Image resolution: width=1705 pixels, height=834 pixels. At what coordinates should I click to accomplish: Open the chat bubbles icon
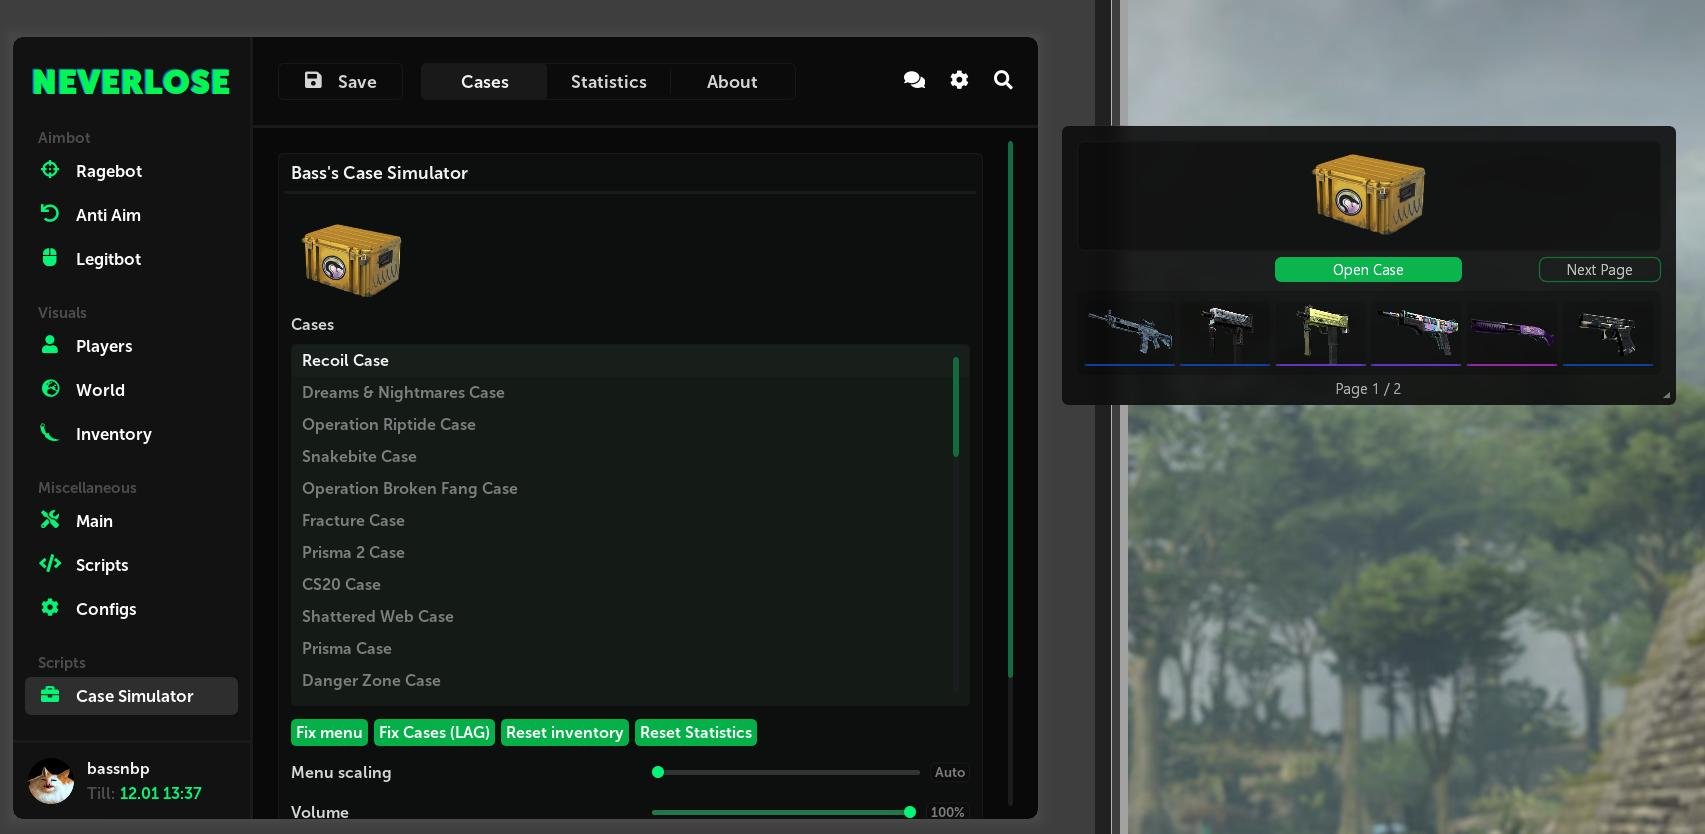(x=914, y=80)
